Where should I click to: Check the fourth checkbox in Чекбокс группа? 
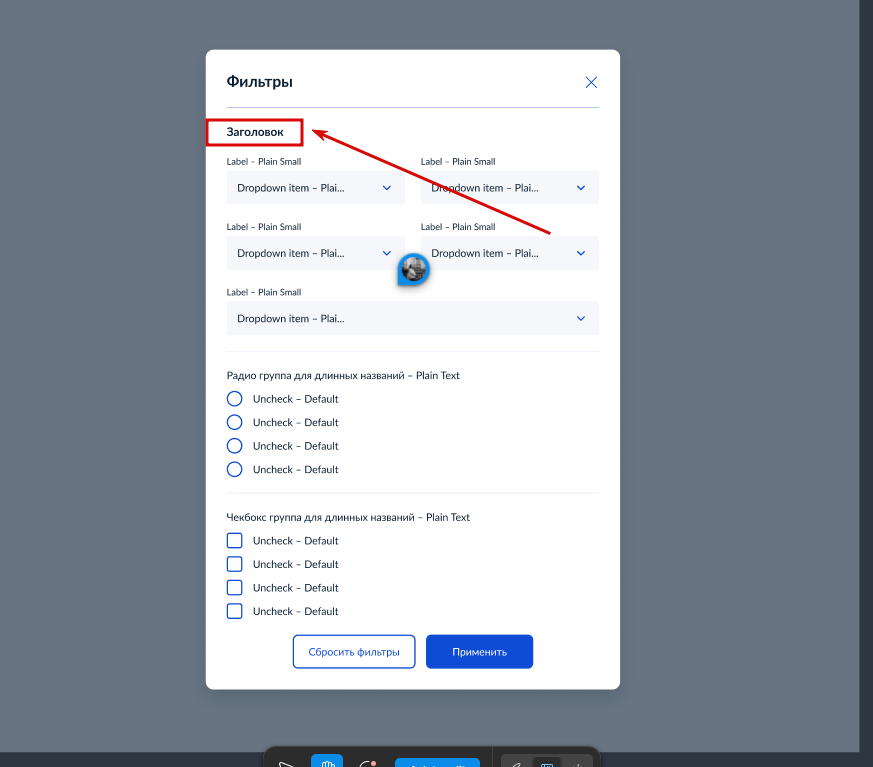point(234,611)
